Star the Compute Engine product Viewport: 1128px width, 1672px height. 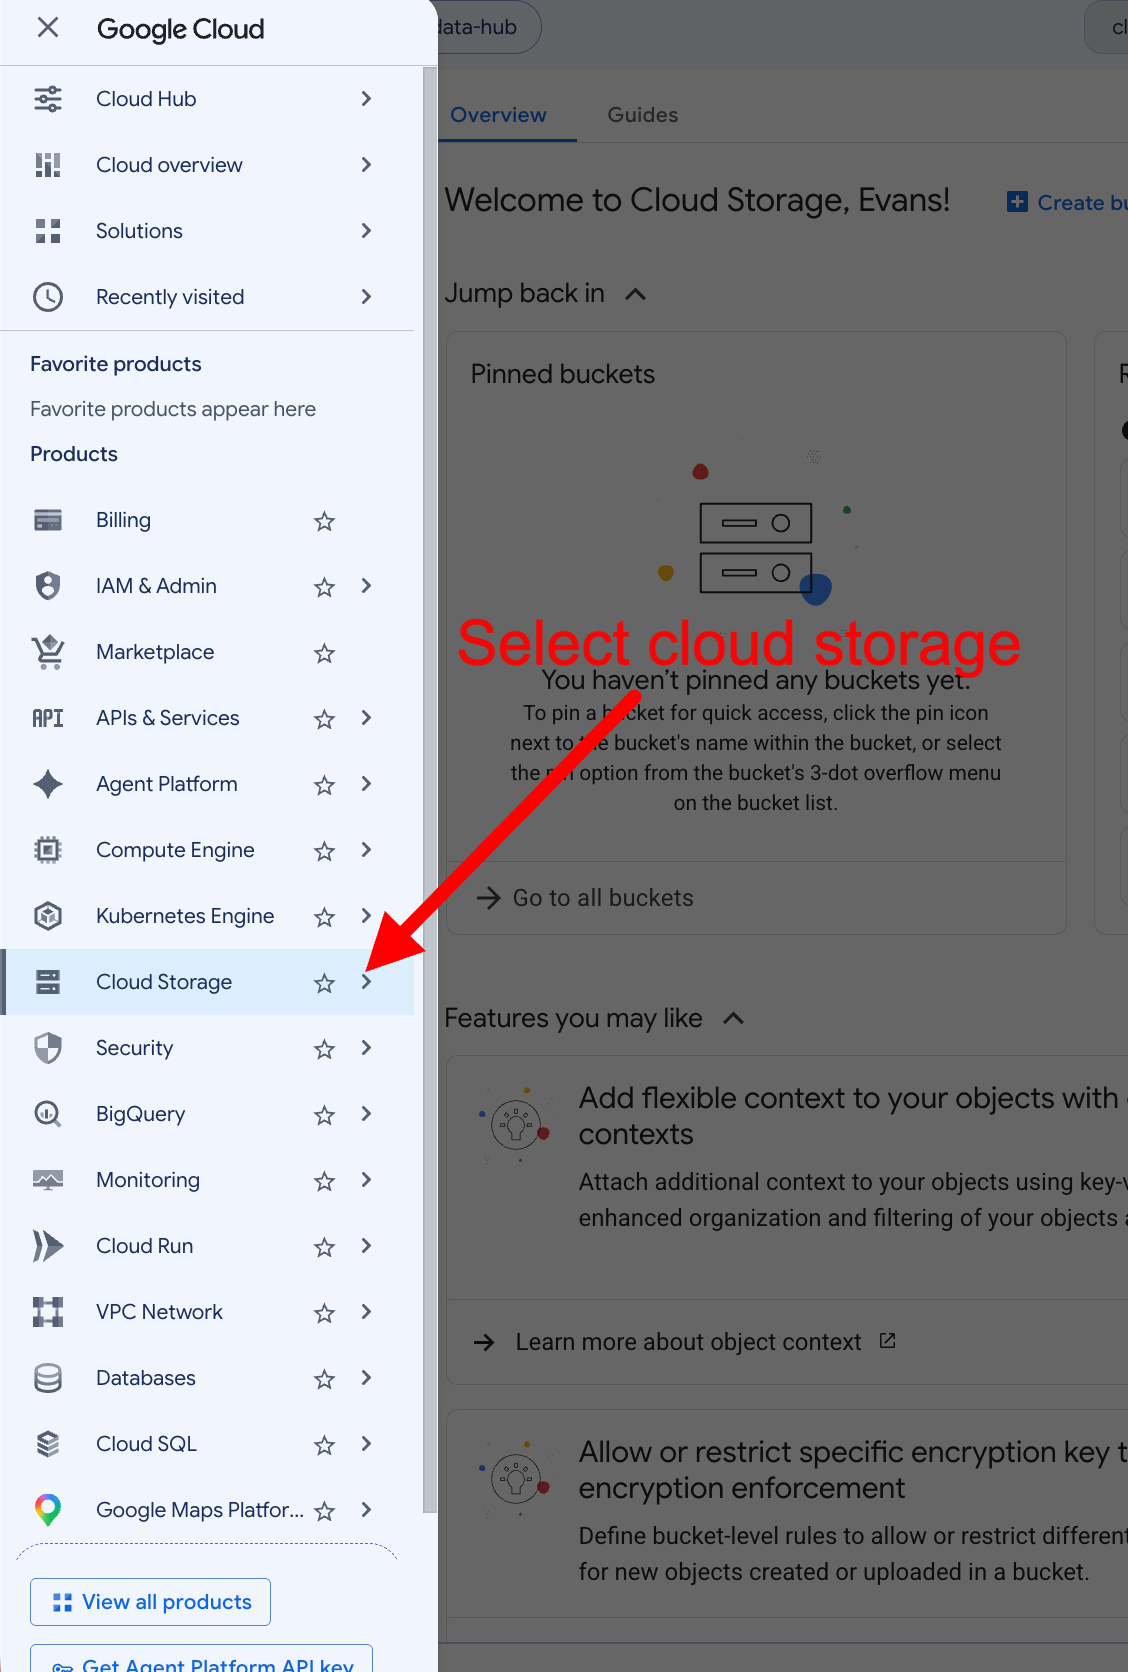click(324, 851)
